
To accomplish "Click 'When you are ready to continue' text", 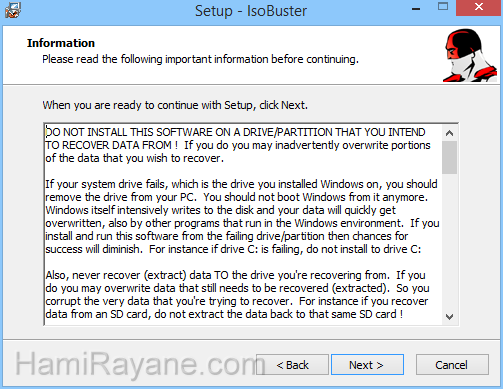I will click(x=175, y=105).
